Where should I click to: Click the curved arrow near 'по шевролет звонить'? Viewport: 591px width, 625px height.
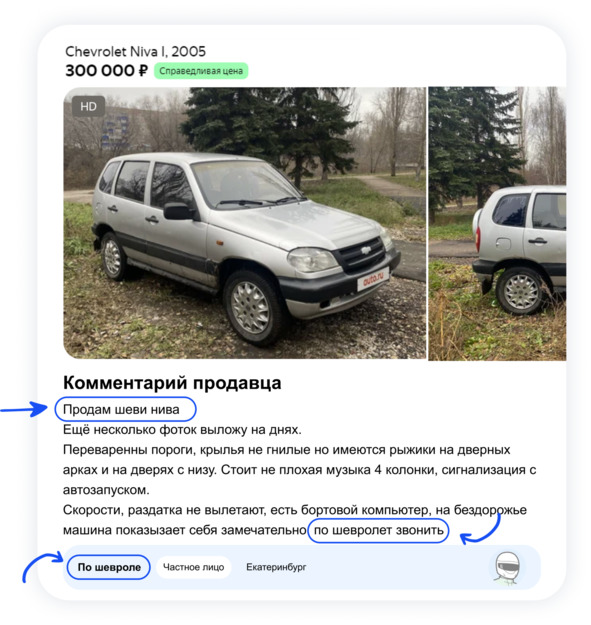[x=481, y=529]
